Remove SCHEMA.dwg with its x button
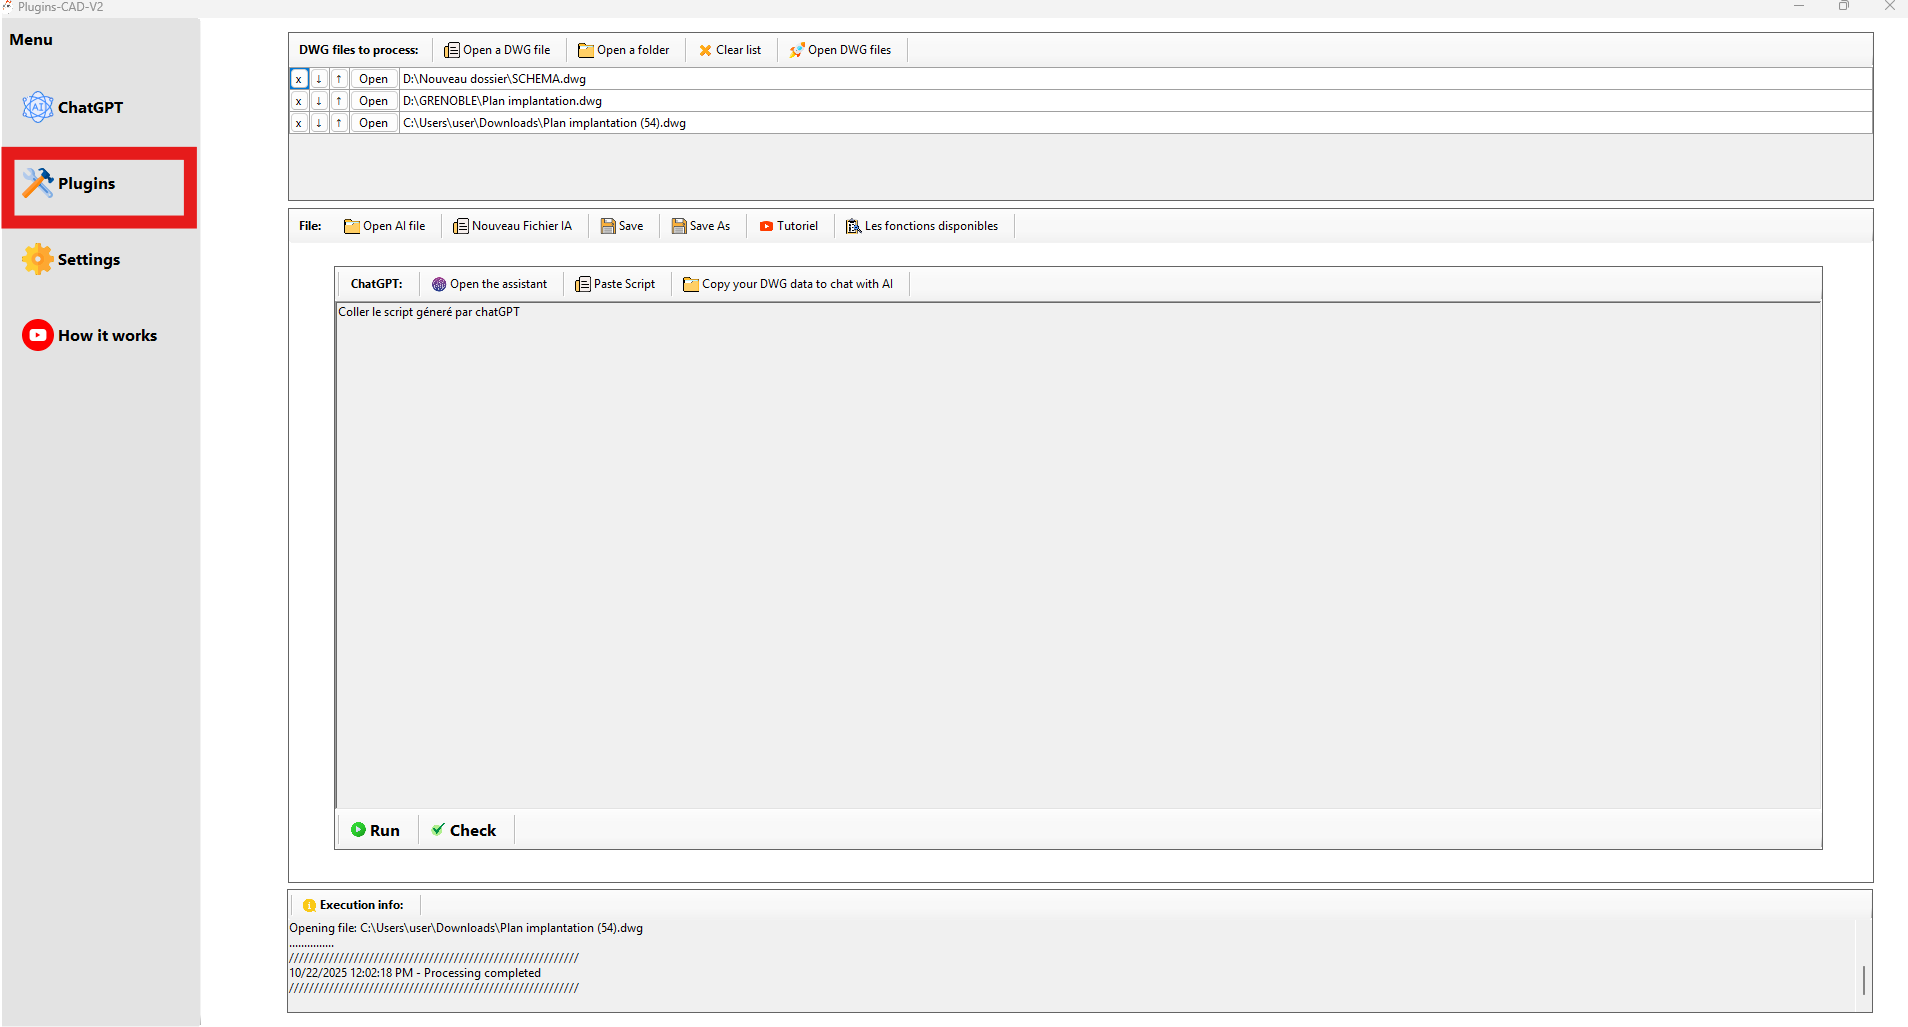This screenshot has width=1908, height=1027. coord(298,79)
